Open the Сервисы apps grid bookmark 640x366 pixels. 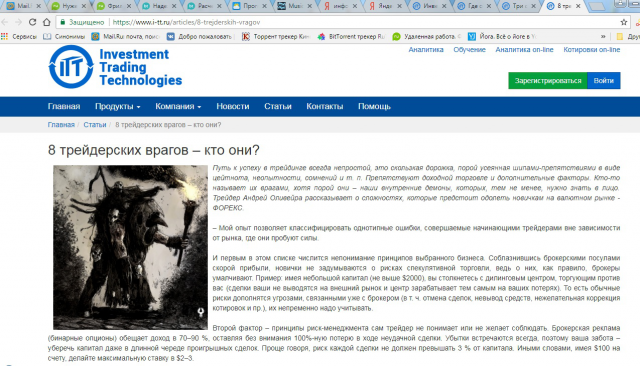pos(19,36)
